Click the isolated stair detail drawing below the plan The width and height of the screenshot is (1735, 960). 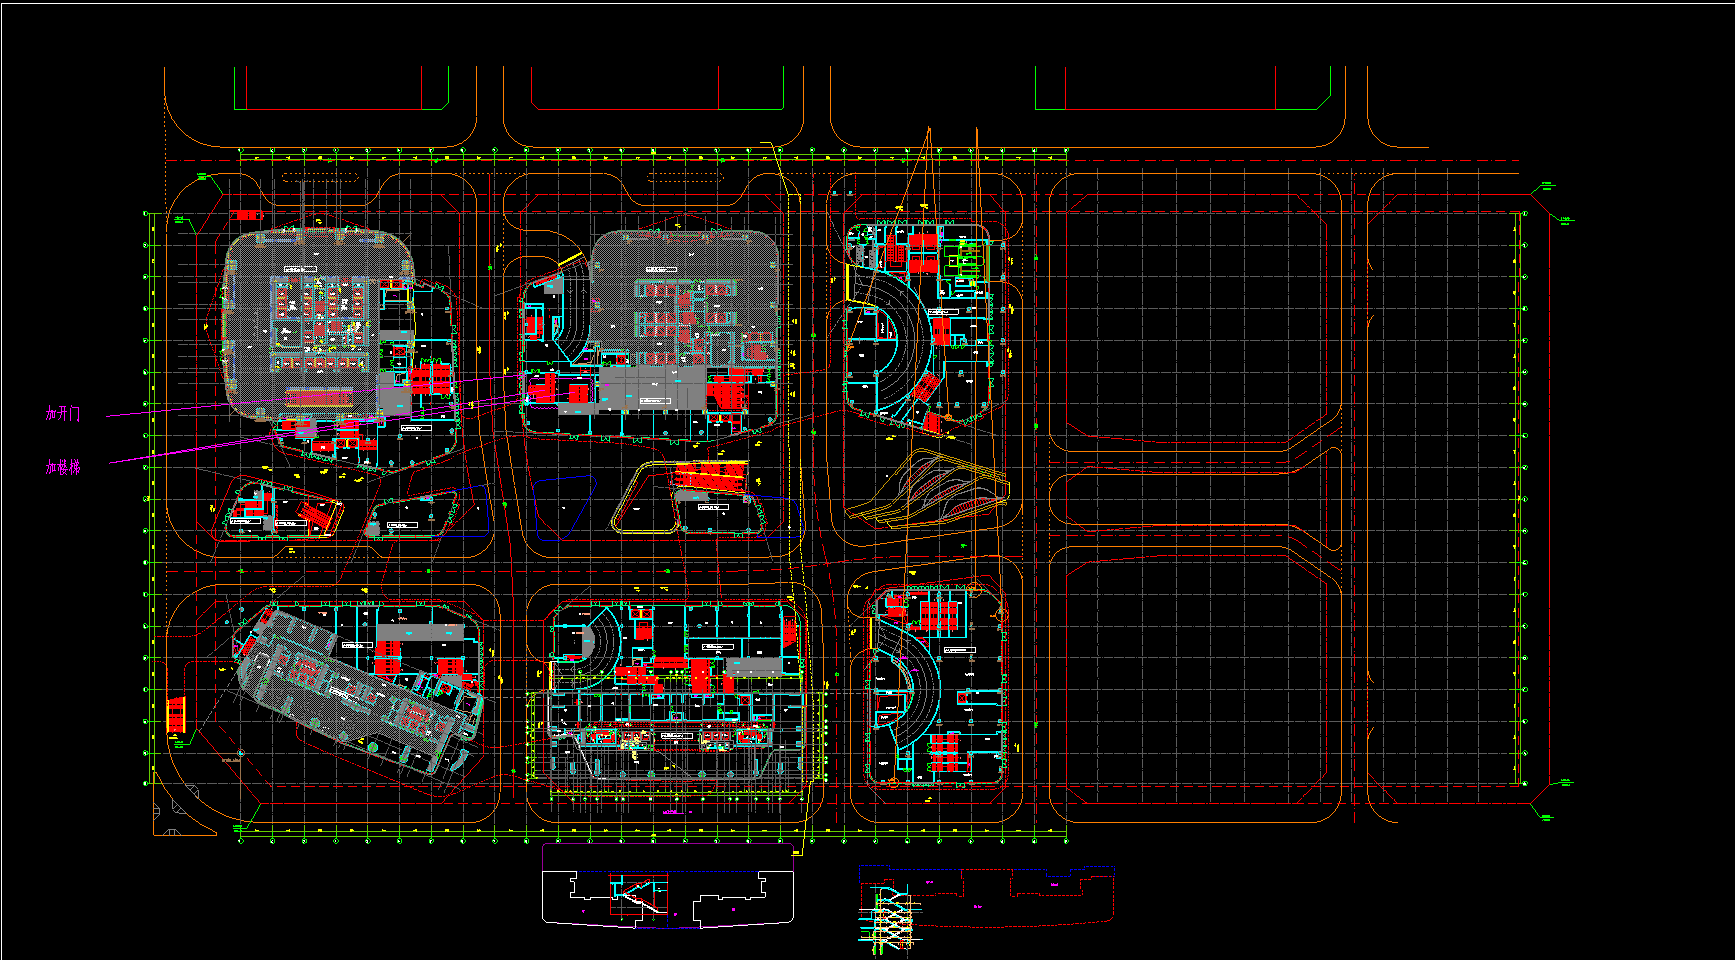[635, 895]
